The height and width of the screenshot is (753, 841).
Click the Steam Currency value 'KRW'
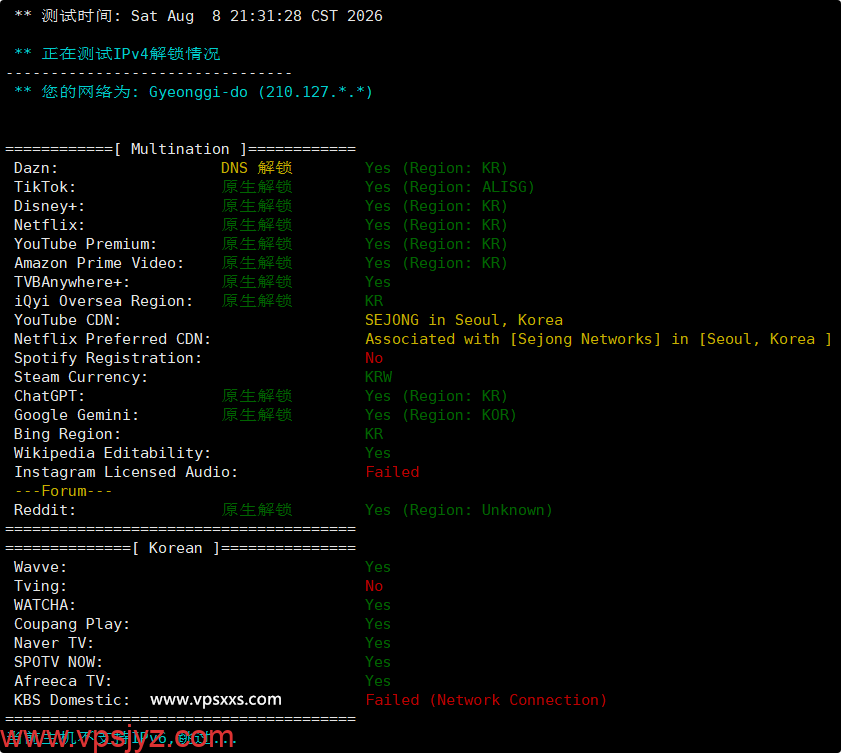[x=378, y=377]
